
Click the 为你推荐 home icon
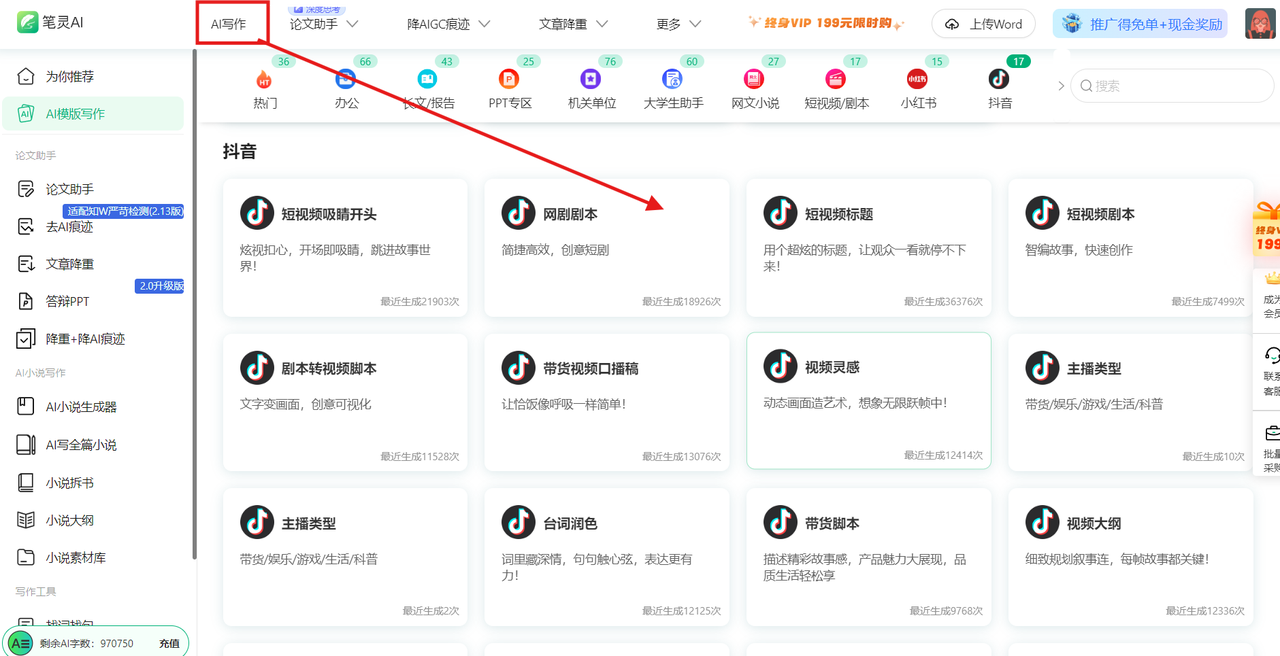click(26, 76)
